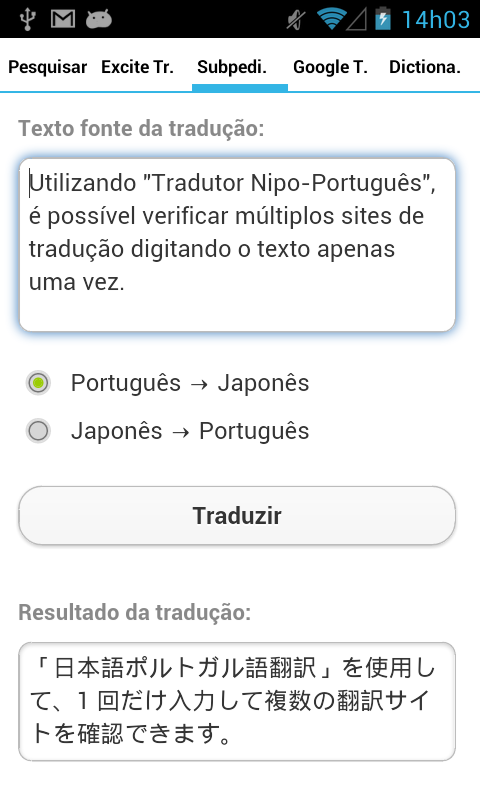Tap the Português → Japonês label text
The image size is (480, 800).
point(190,383)
